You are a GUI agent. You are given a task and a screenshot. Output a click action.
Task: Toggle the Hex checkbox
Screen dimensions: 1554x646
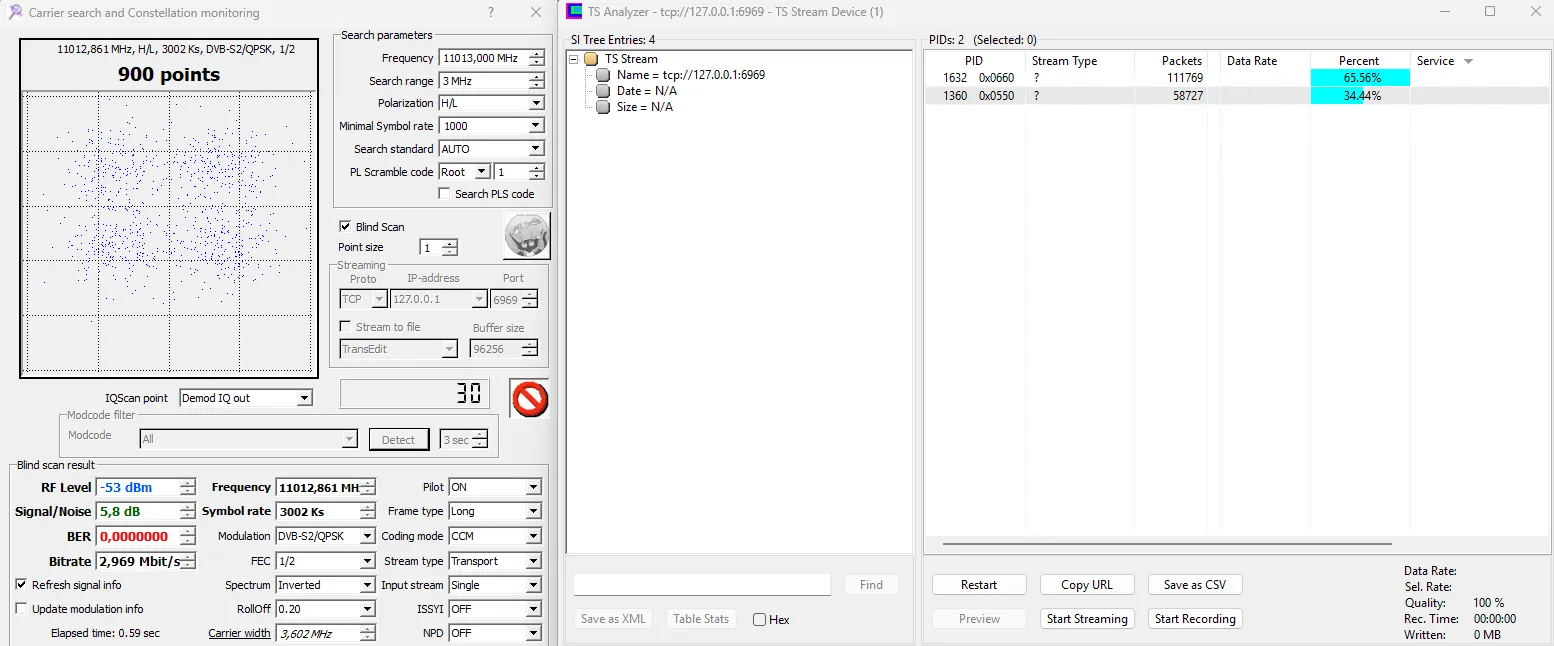[760, 620]
